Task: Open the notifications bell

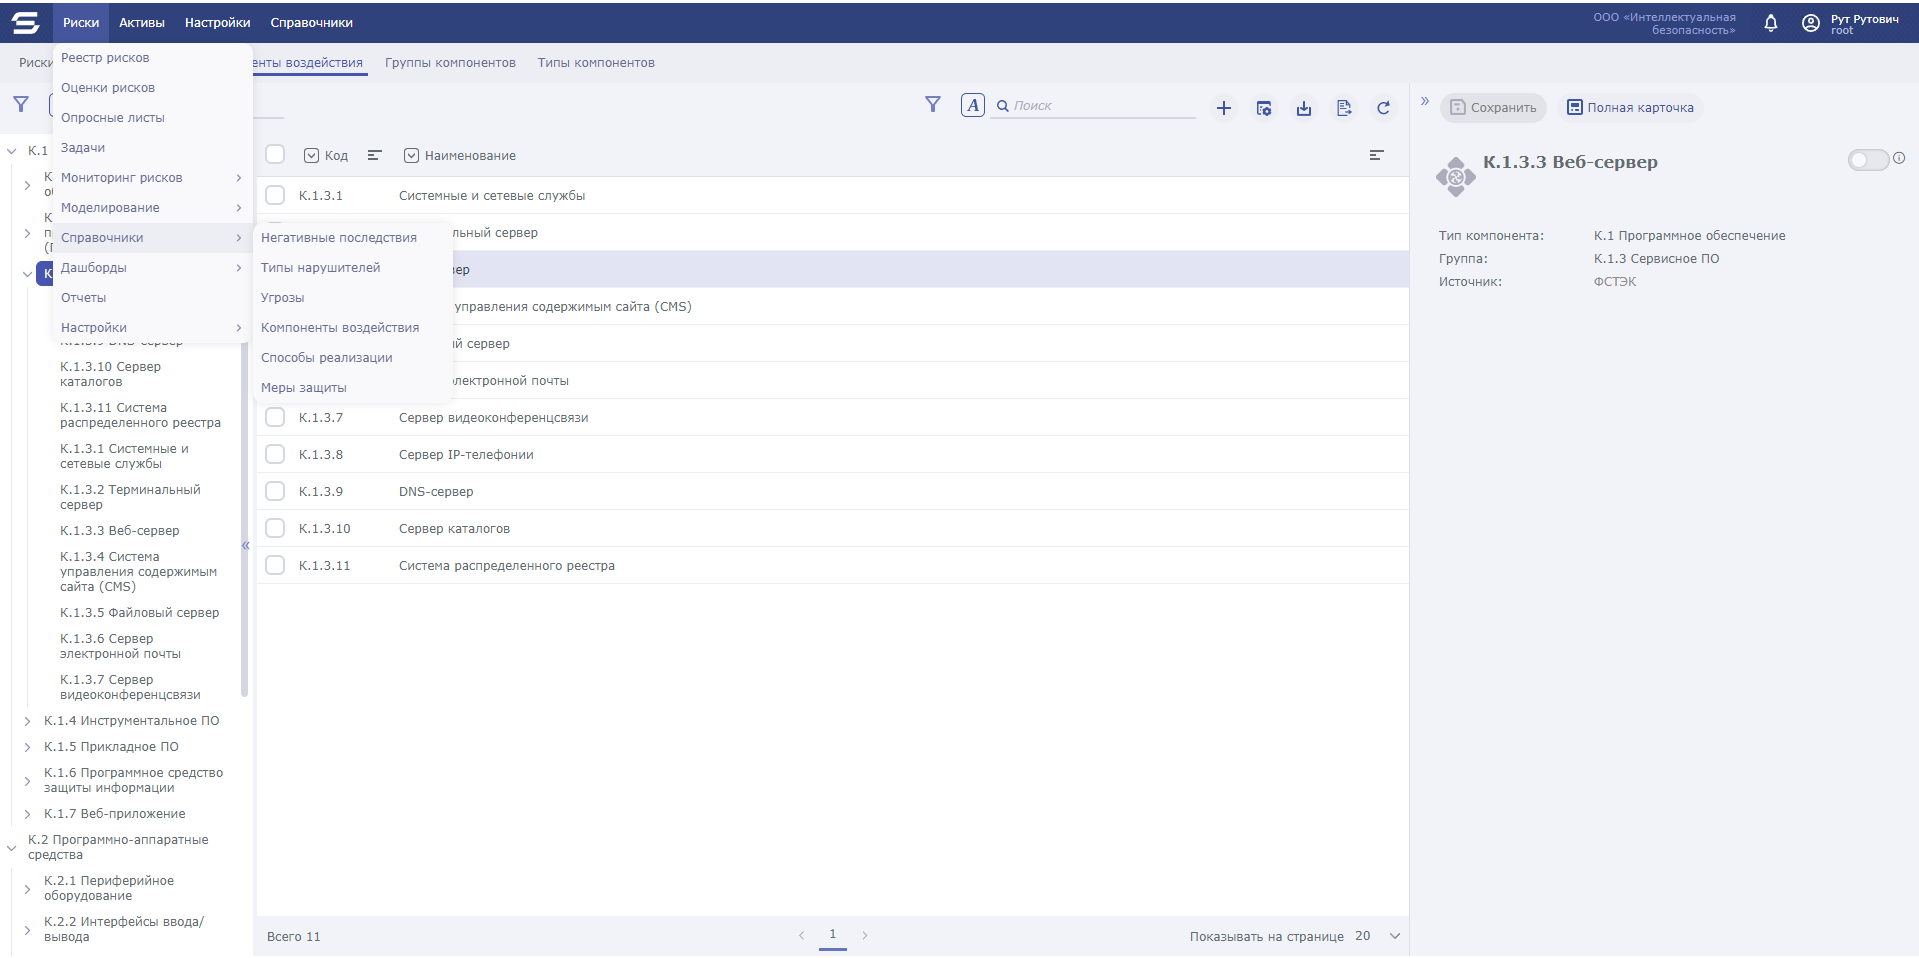Action: (x=1771, y=23)
